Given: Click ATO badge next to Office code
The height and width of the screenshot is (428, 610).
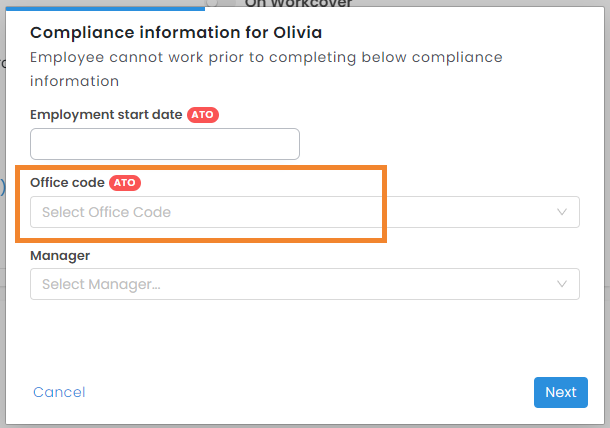Looking at the screenshot, I should click(124, 183).
